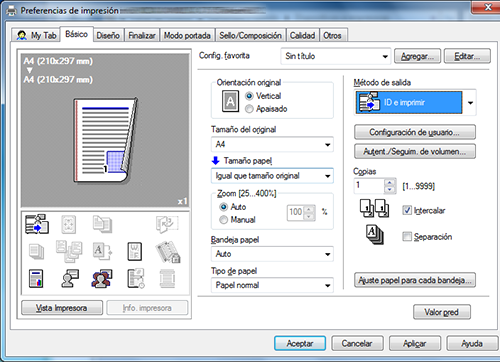
Task: Click the My Tab user icon
Action: (22, 35)
